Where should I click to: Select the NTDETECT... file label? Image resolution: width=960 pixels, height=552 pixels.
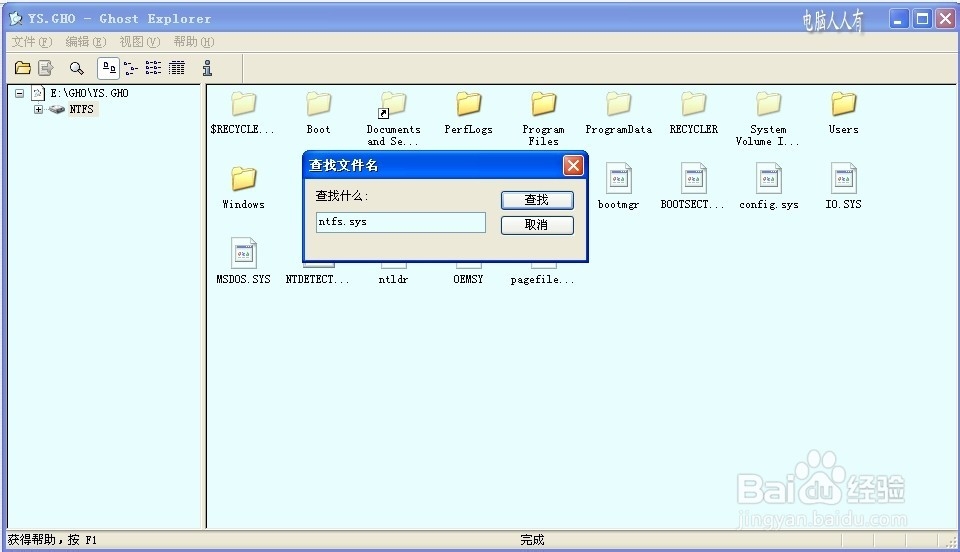(317, 279)
